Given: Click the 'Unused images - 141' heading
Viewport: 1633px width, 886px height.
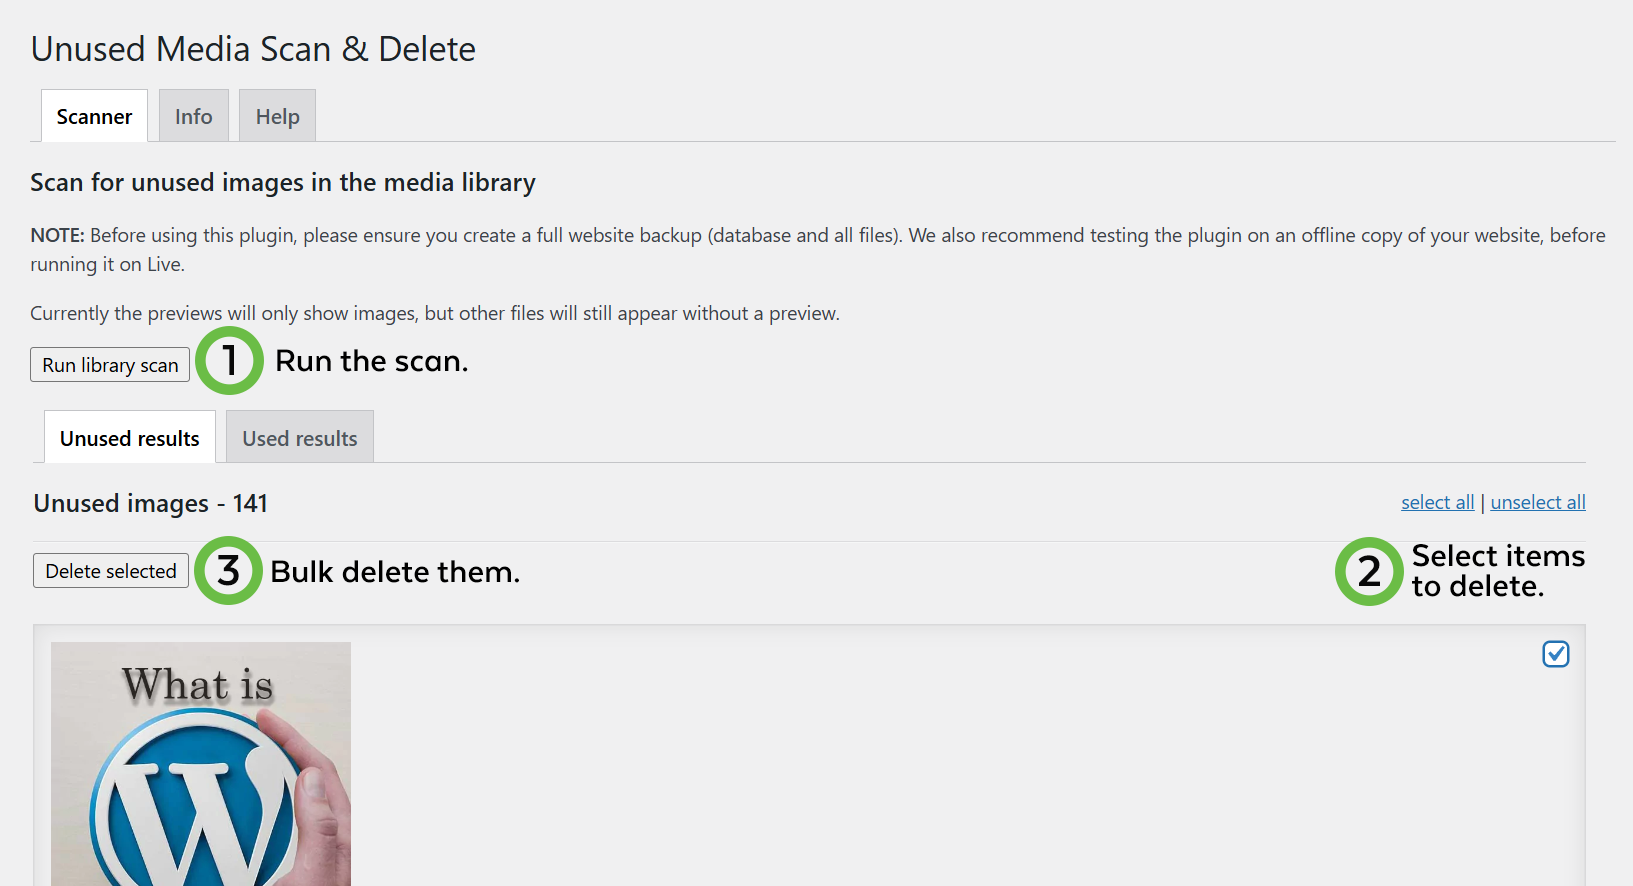Looking at the screenshot, I should coord(151,503).
